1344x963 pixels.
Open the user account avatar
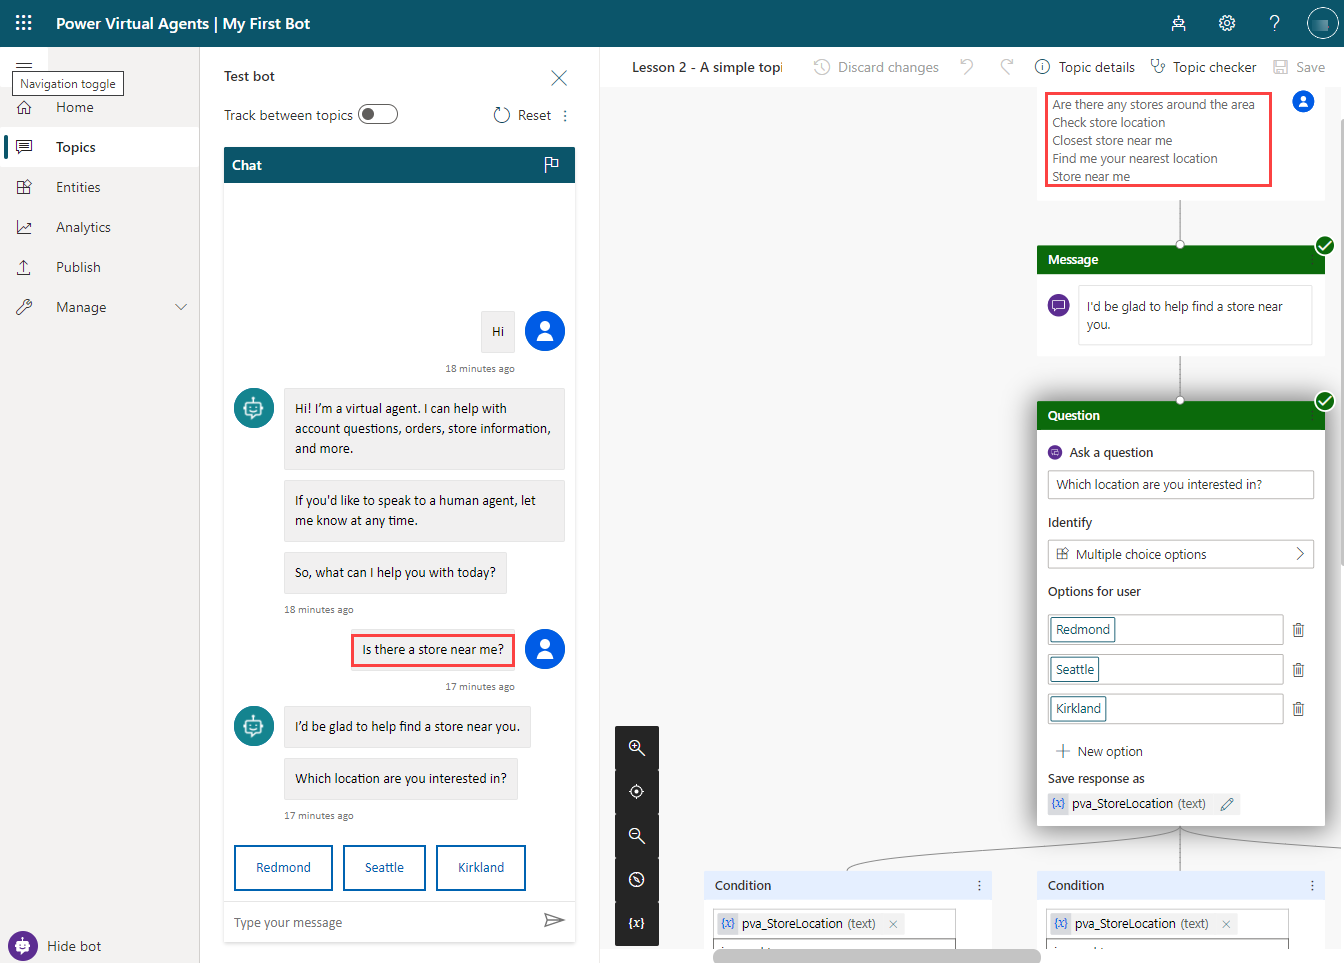1322,23
